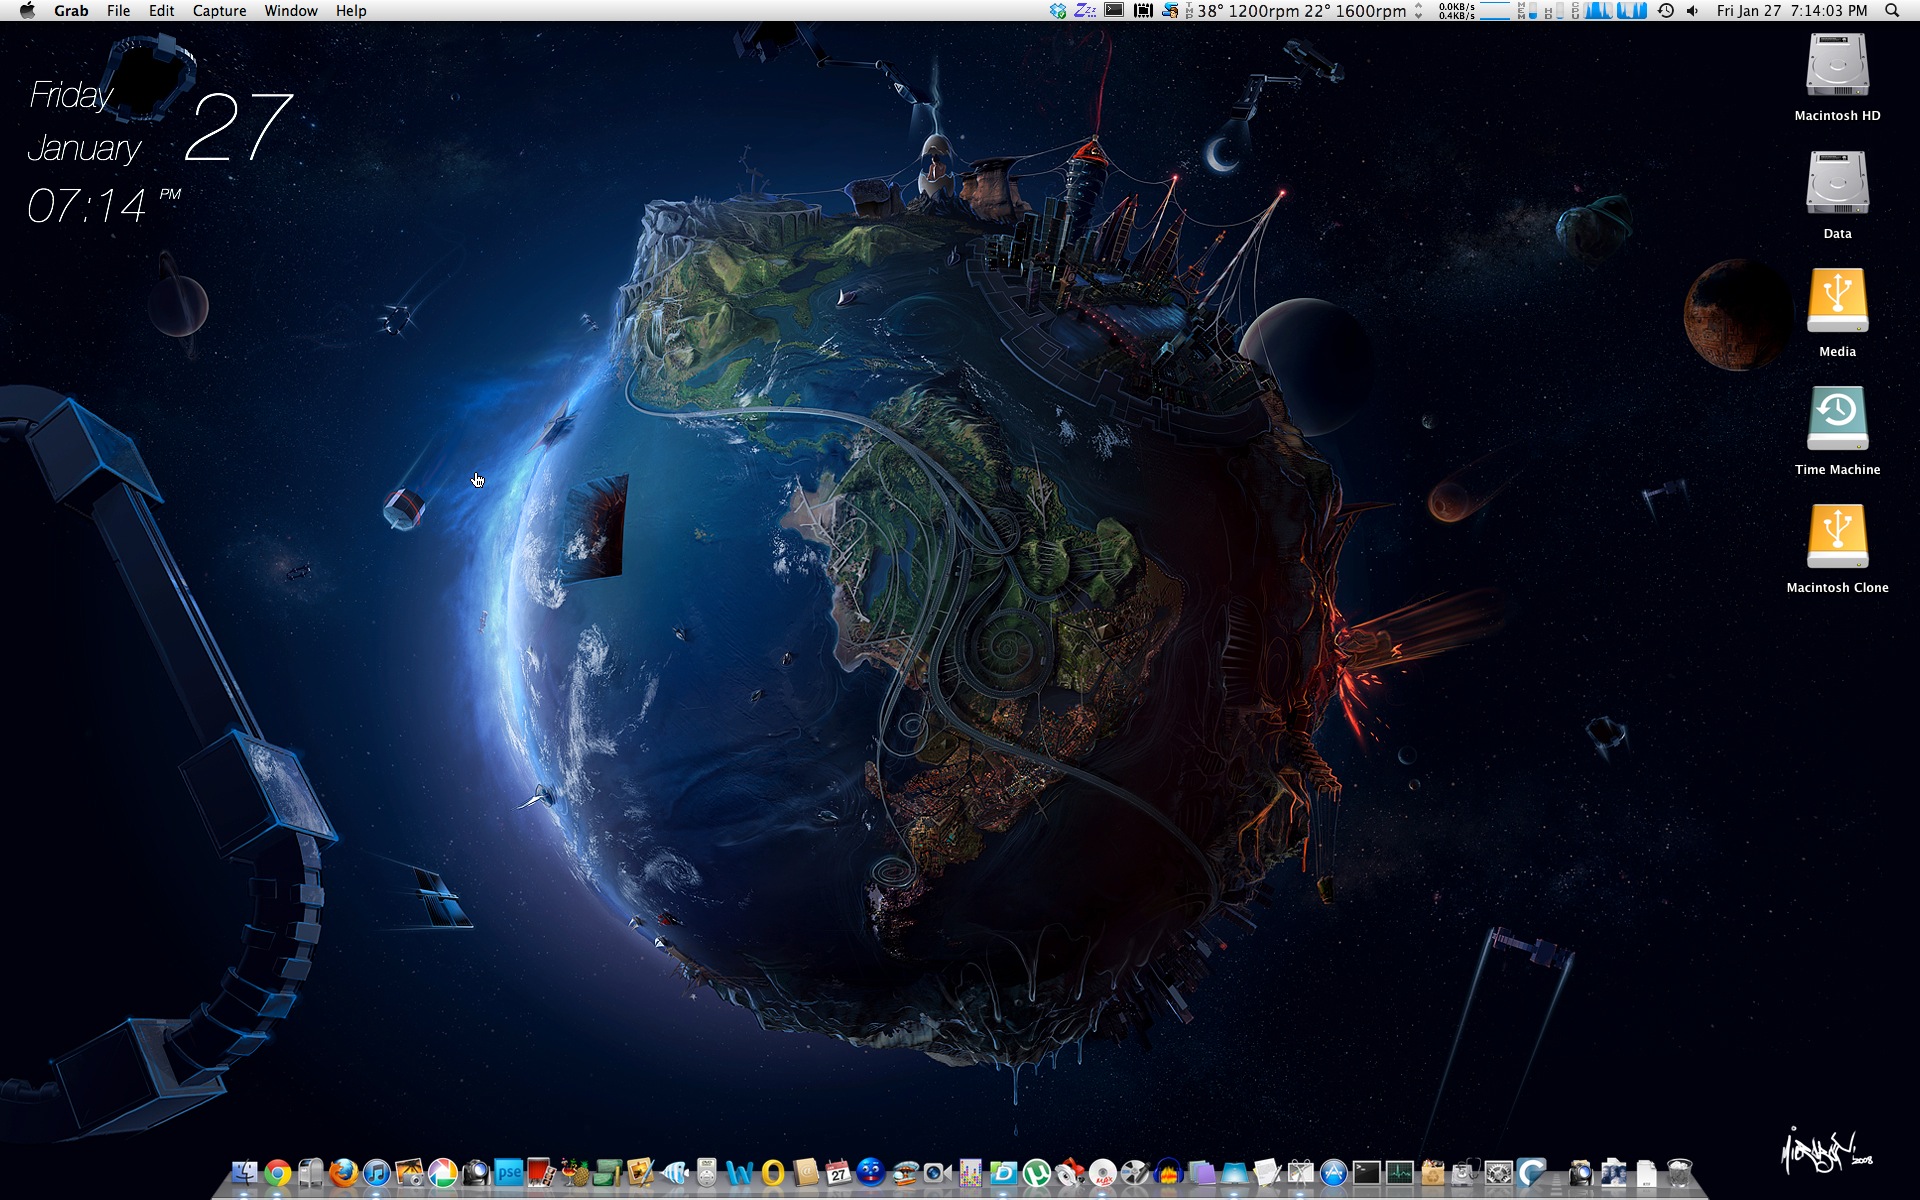Launch Picasa from the dock
The image size is (1920, 1200).
(442, 1172)
